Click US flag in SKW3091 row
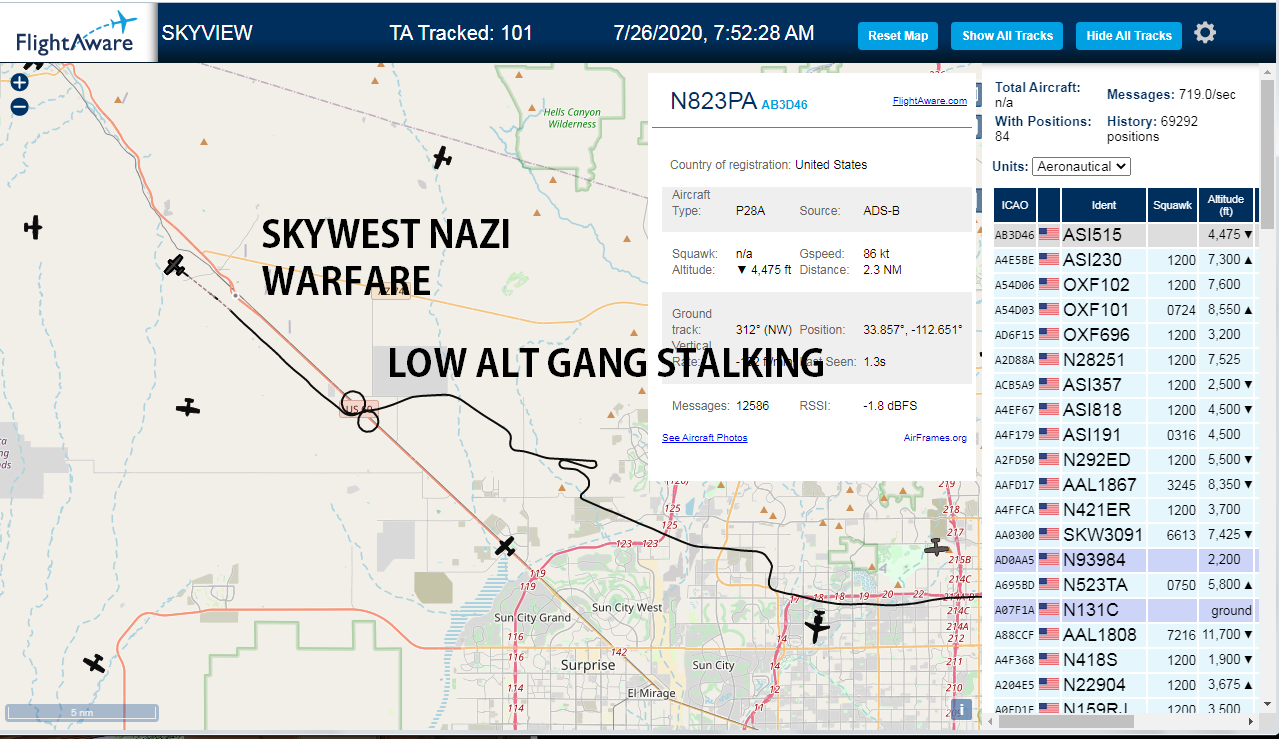The width and height of the screenshot is (1279, 739). click(1049, 535)
